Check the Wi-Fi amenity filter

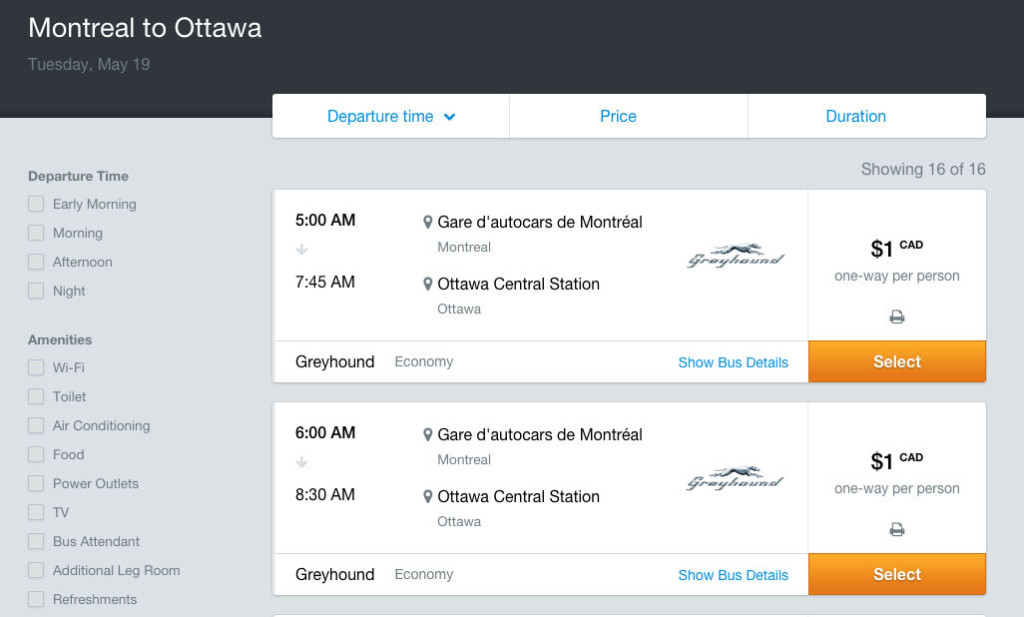(36, 367)
